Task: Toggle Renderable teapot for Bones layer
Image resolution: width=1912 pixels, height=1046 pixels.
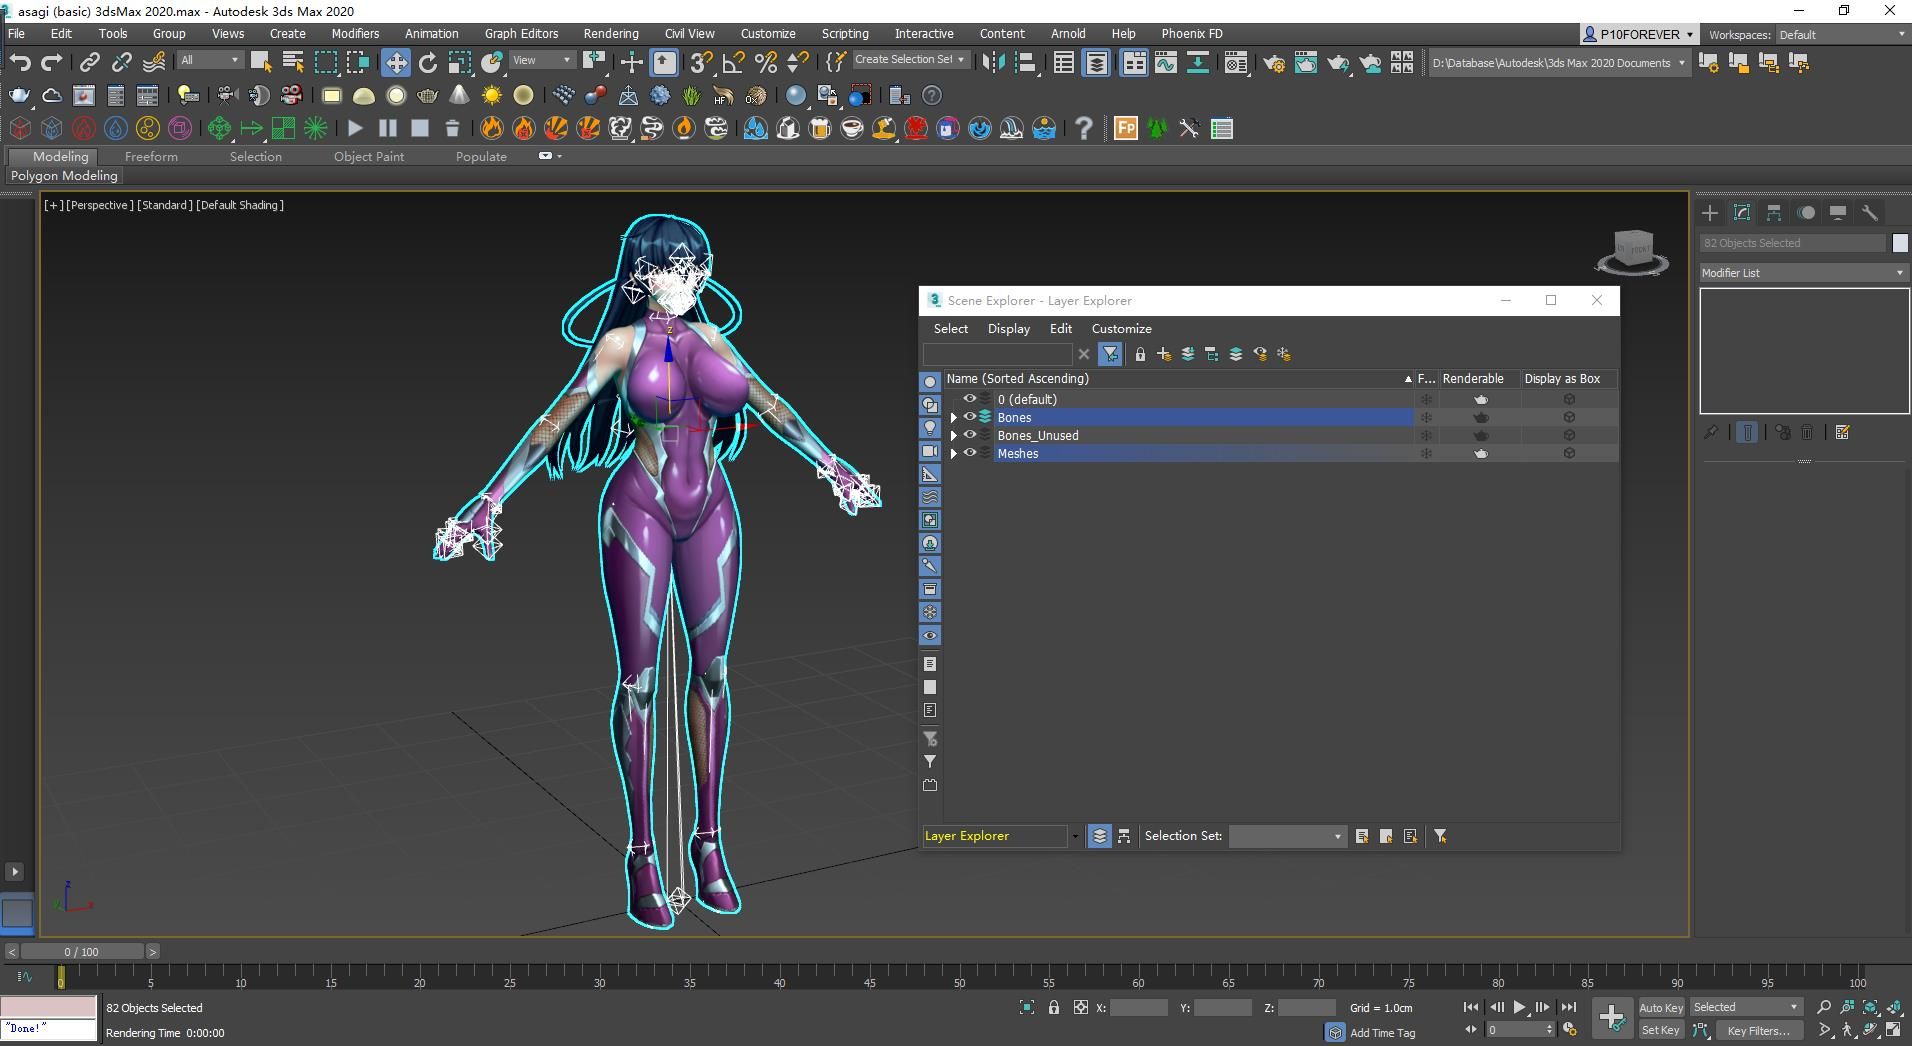Action: point(1481,417)
